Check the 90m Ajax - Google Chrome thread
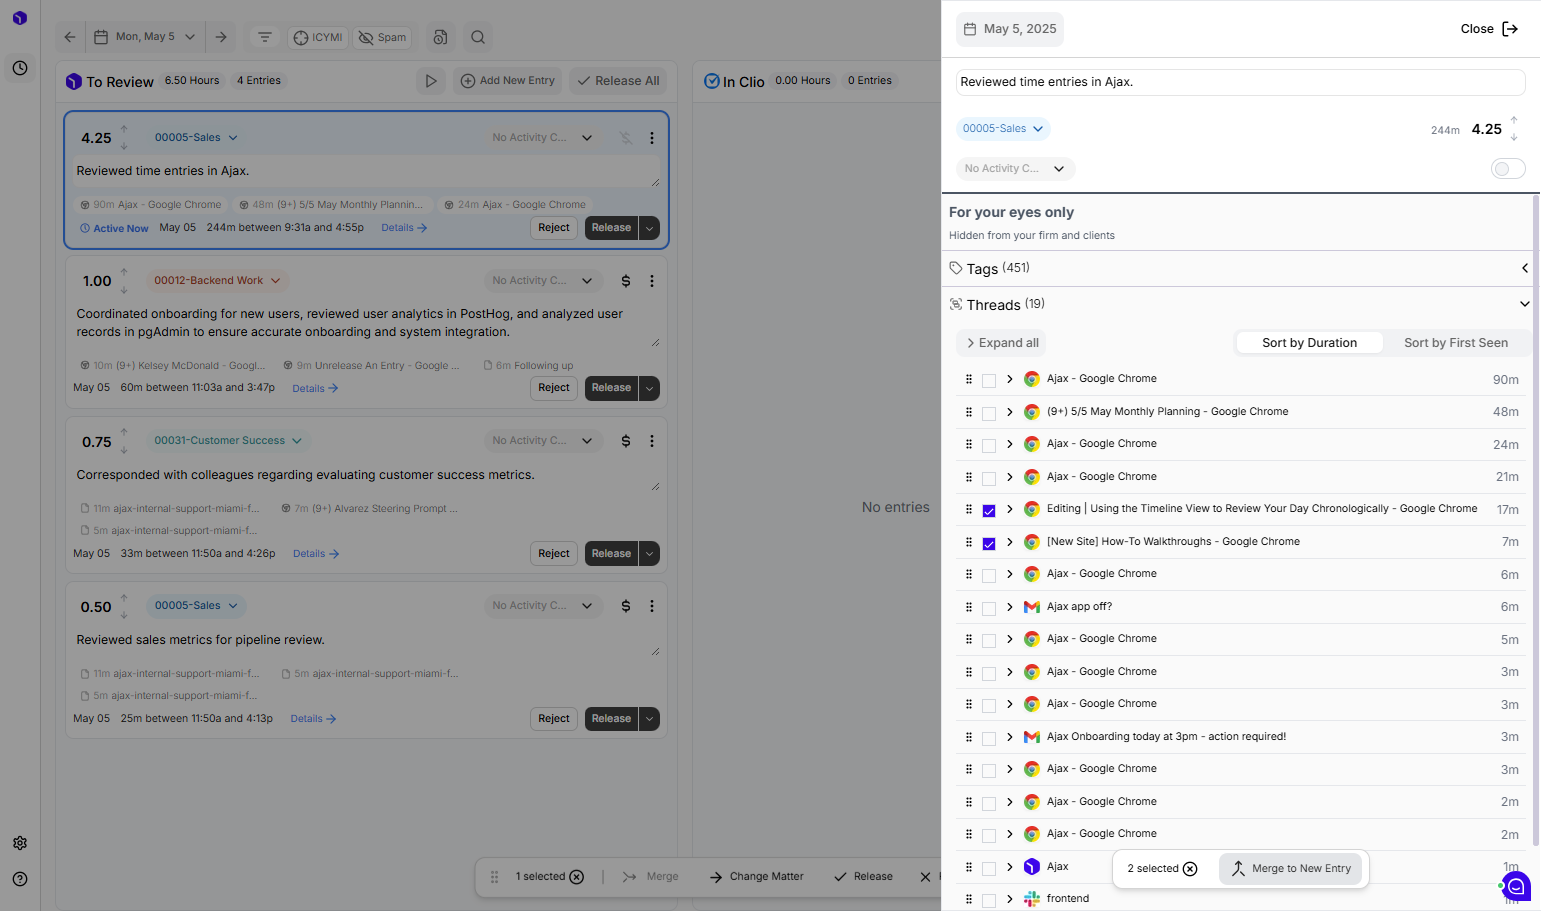 [x=989, y=380]
